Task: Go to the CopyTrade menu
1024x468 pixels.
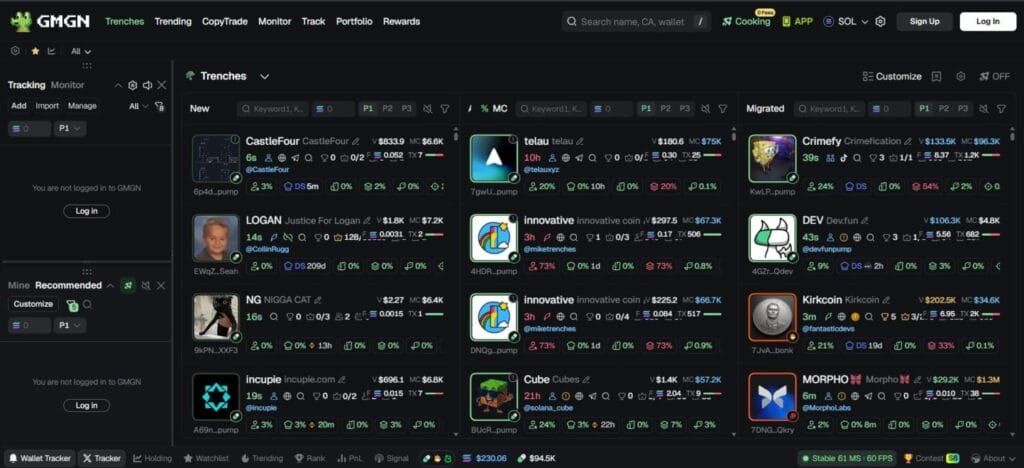Action: coord(225,21)
